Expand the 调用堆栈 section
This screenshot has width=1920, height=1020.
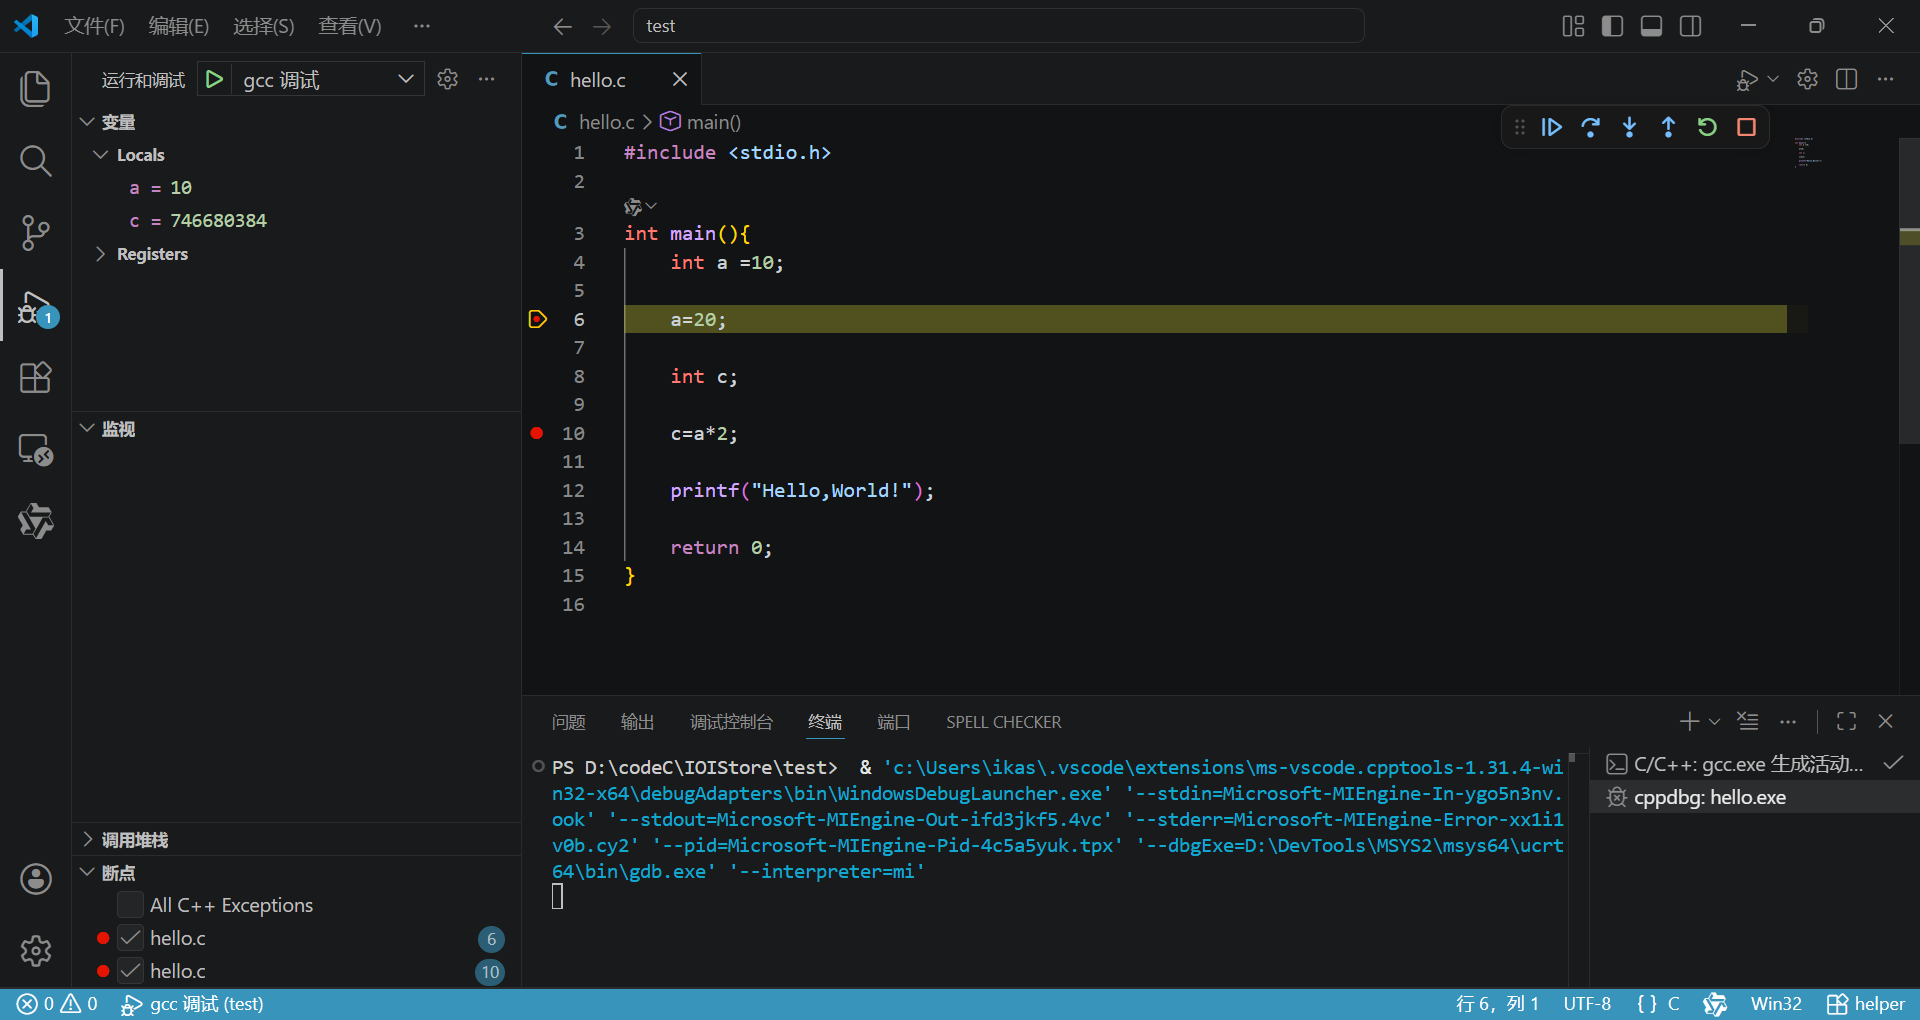pos(87,839)
